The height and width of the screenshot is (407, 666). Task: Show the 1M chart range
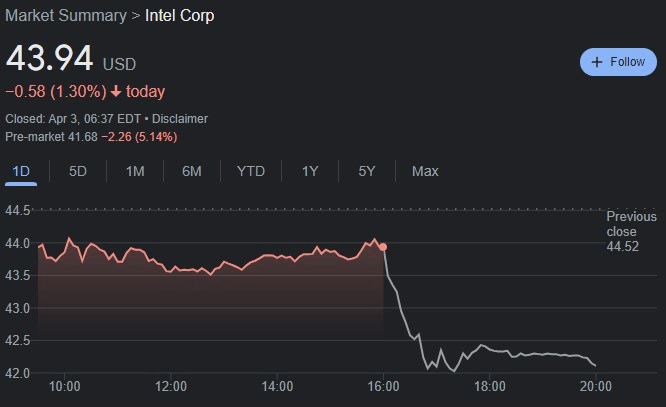coord(135,171)
